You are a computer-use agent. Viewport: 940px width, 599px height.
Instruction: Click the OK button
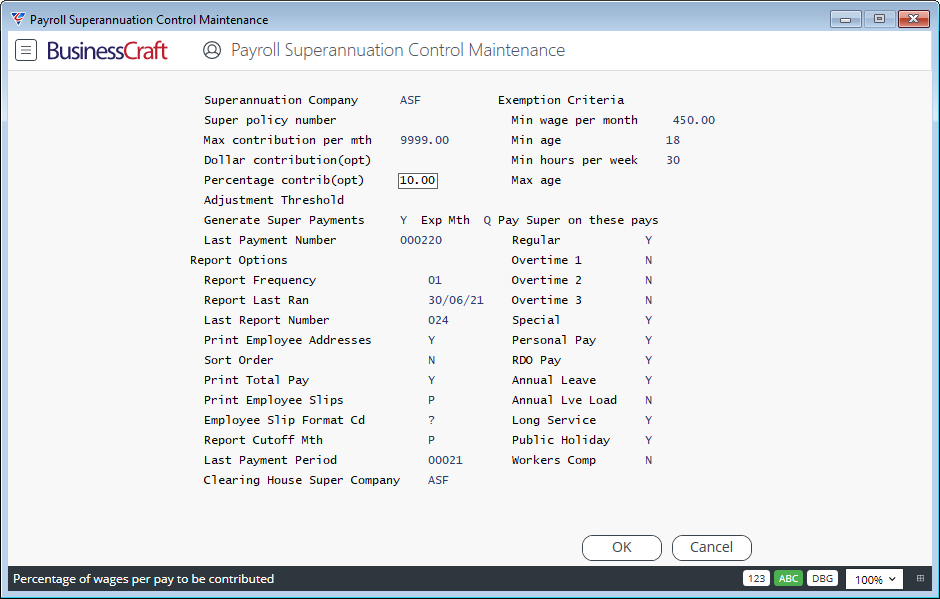[x=622, y=547]
